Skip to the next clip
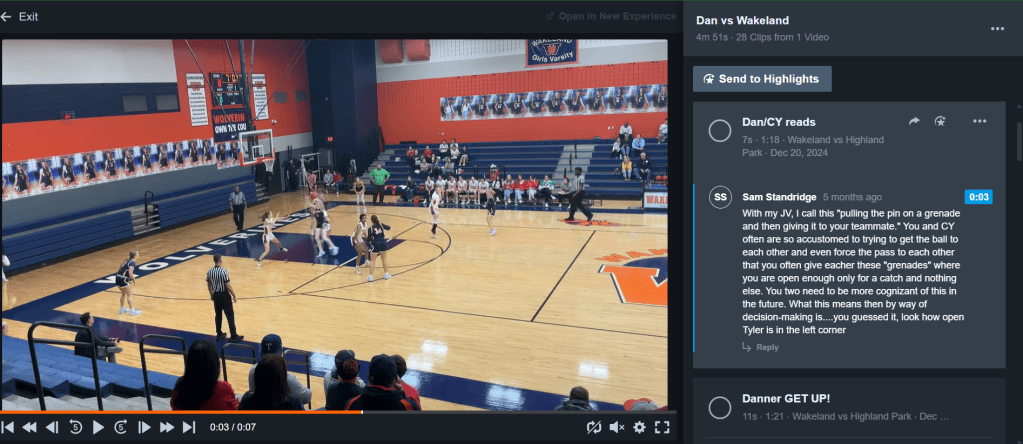 (188, 427)
